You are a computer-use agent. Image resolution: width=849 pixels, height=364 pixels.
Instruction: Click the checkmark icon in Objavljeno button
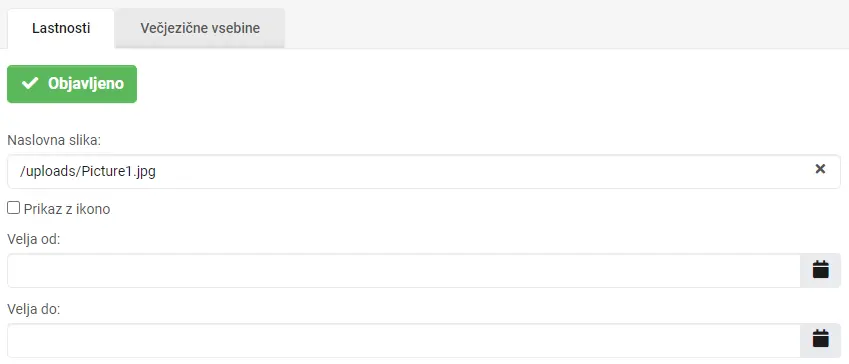click(x=30, y=83)
